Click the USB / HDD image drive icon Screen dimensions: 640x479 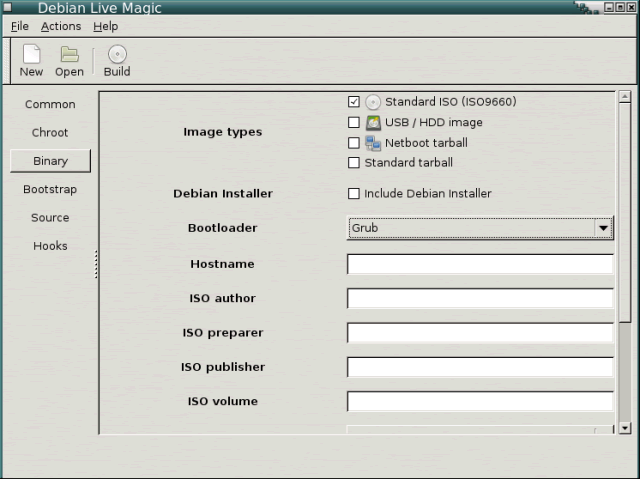pos(373,123)
